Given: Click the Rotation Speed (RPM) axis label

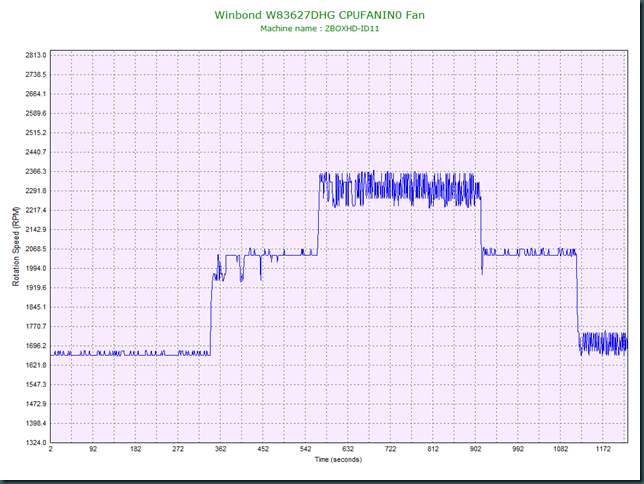Looking at the screenshot, I should click(x=16, y=247).
